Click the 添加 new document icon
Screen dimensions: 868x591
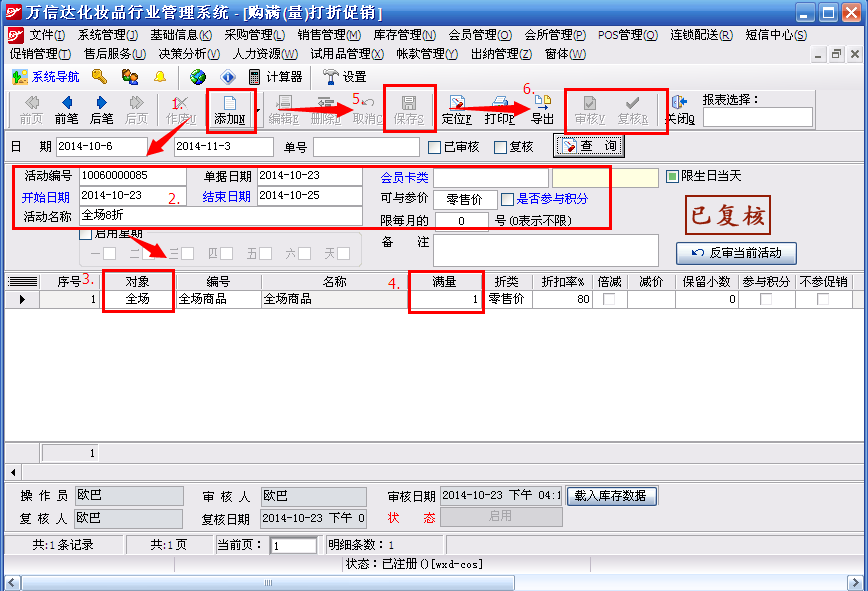point(229,109)
